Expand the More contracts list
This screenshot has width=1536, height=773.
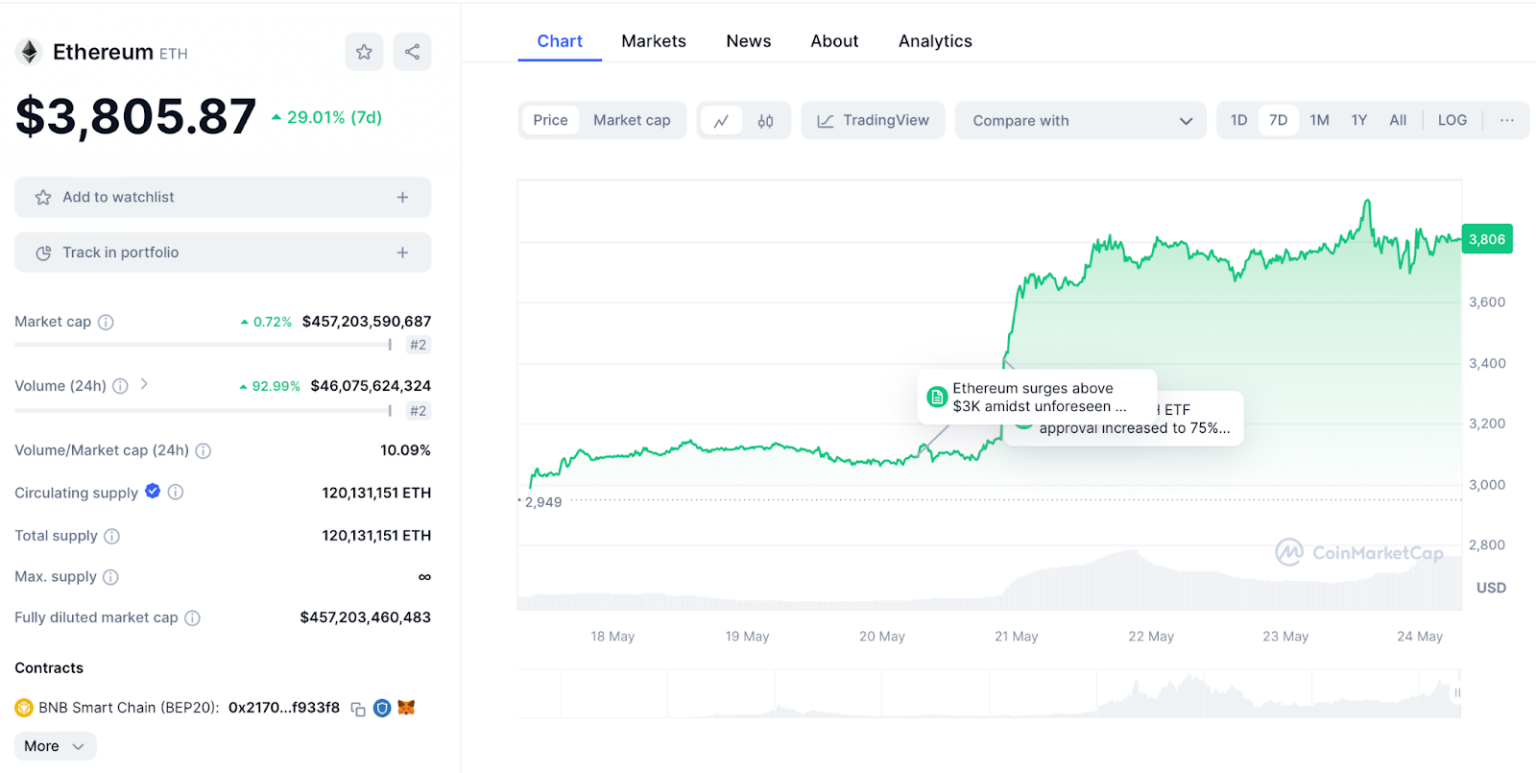[x=54, y=746]
